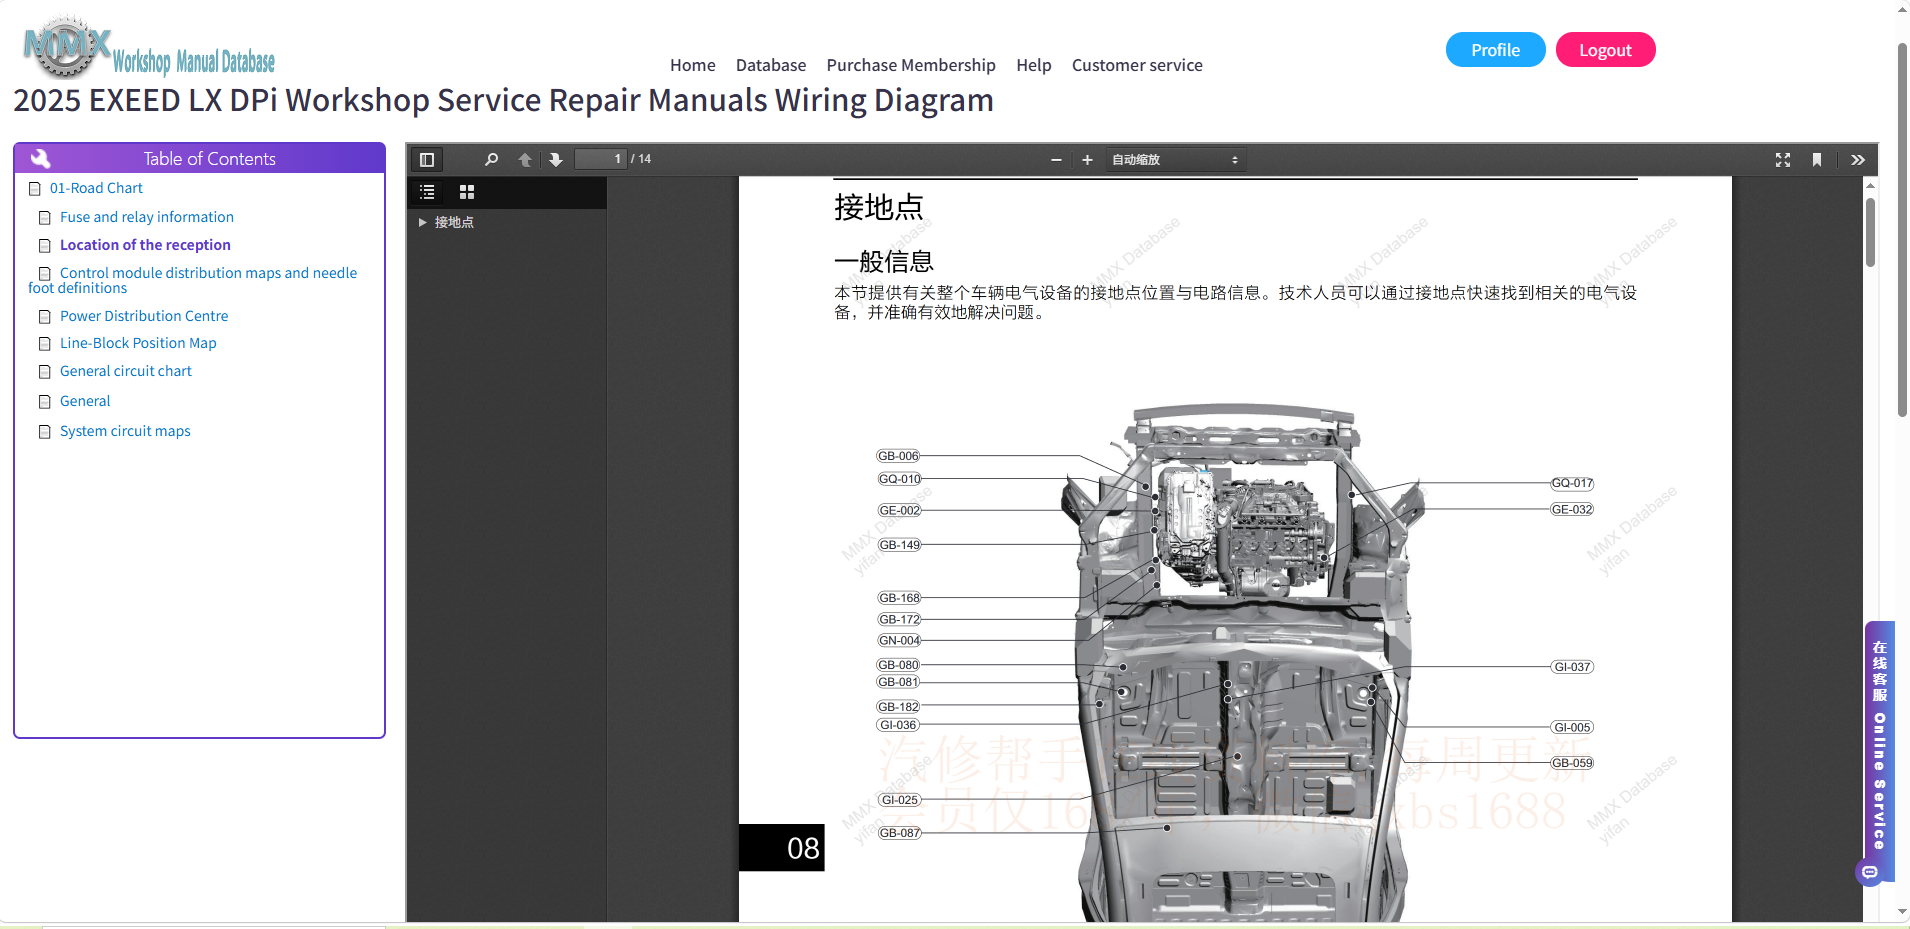Open Location of the reception

click(x=145, y=245)
